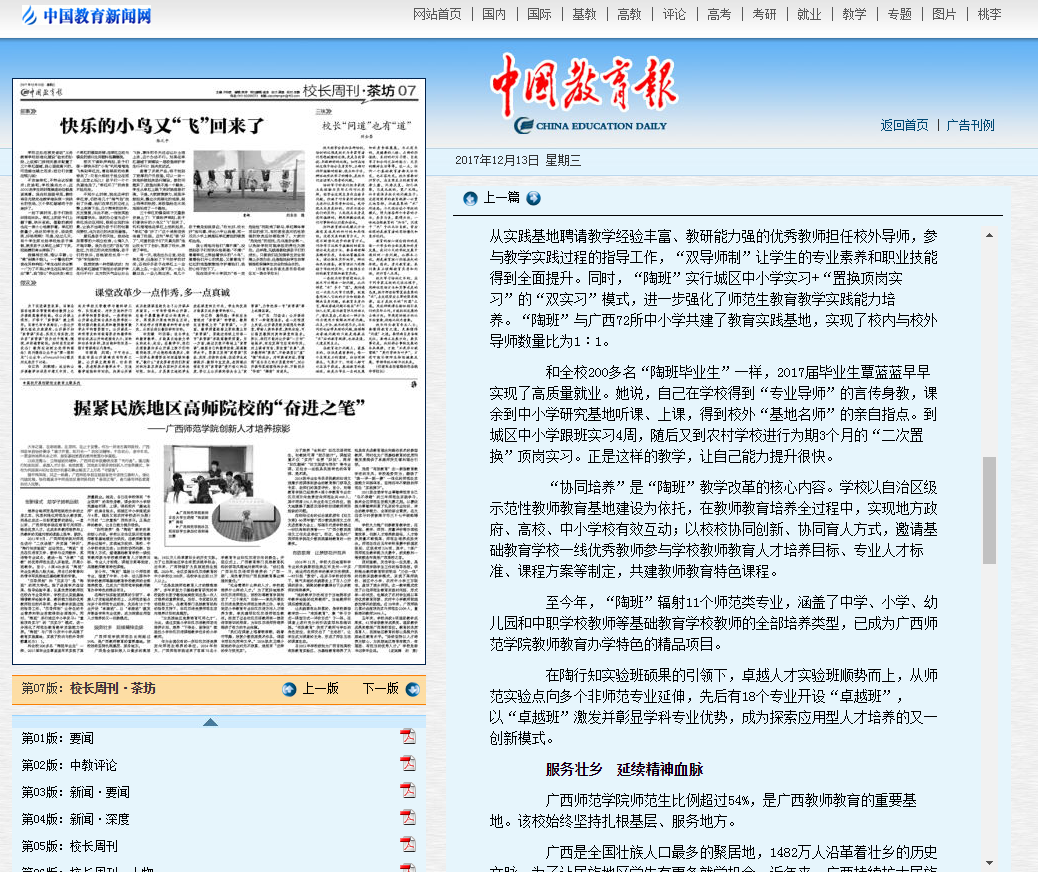Open 基教 in the top navigation
This screenshot has height=872, width=1038.
(x=584, y=15)
